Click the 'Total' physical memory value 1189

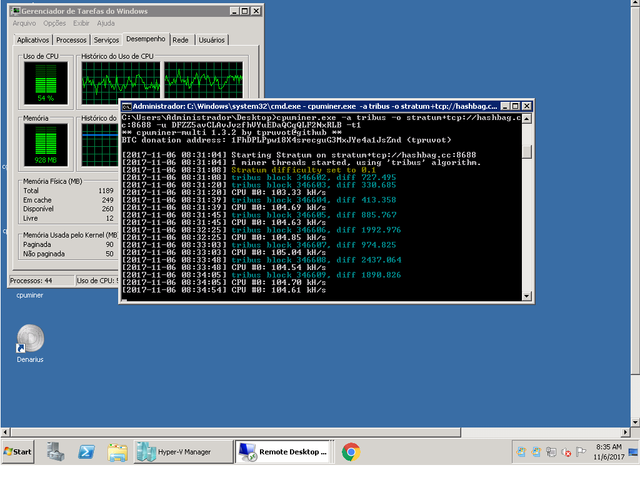pyautogui.click(x=106, y=191)
